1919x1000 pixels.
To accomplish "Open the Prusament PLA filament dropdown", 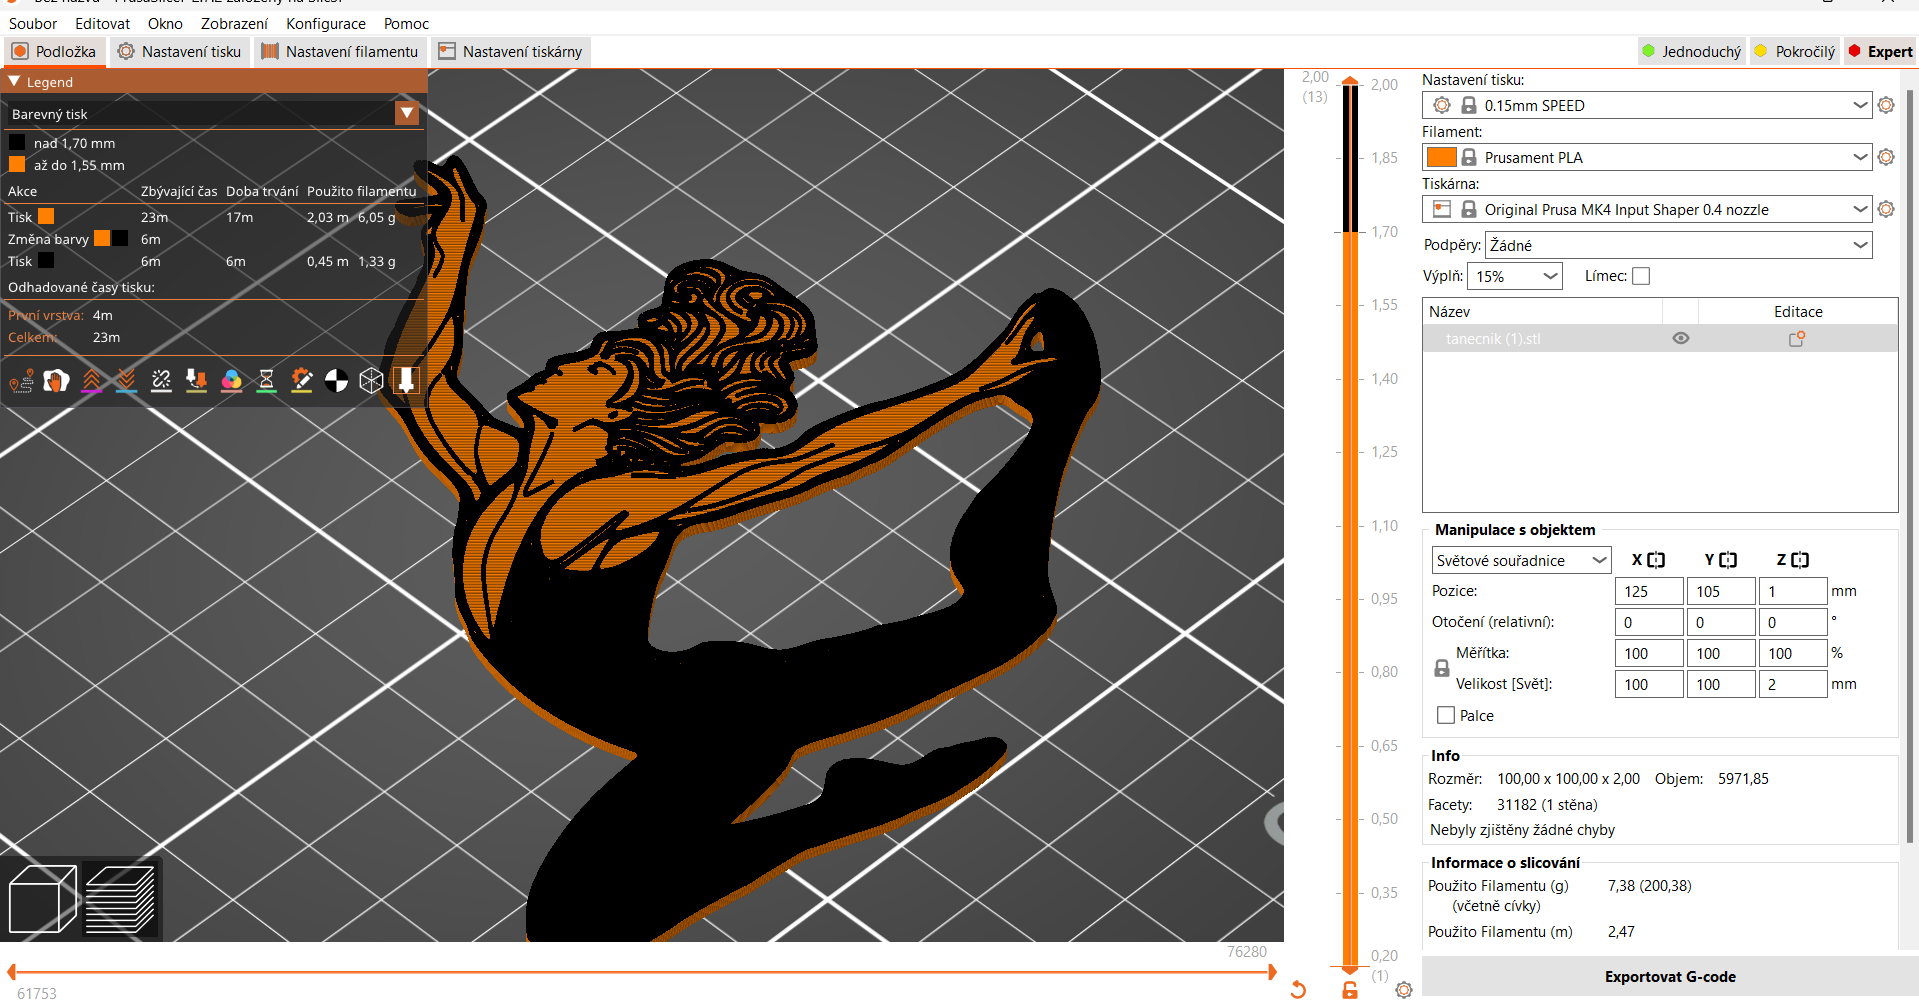I will pyautogui.click(x=1647, y=157).
